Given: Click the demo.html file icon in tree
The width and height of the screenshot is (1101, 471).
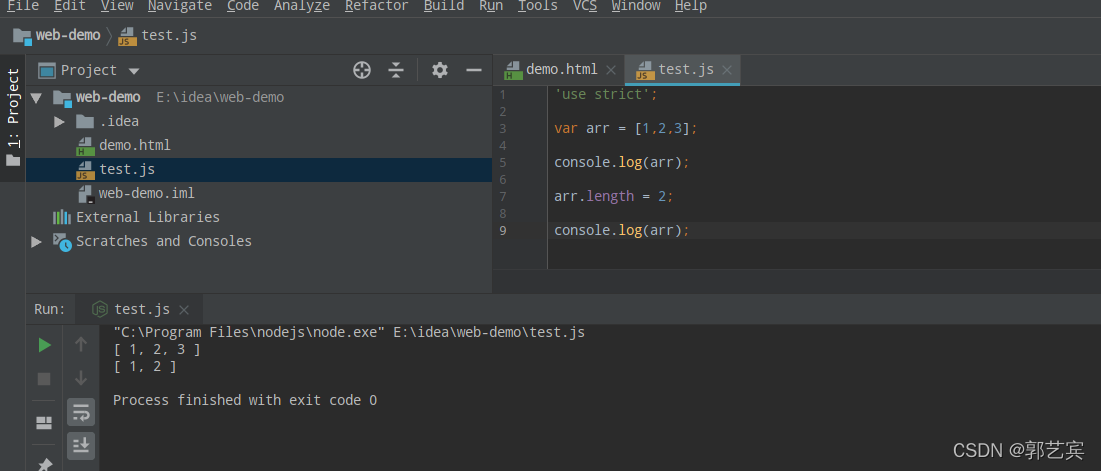Looking at the screenshot, I should (85, 146).
